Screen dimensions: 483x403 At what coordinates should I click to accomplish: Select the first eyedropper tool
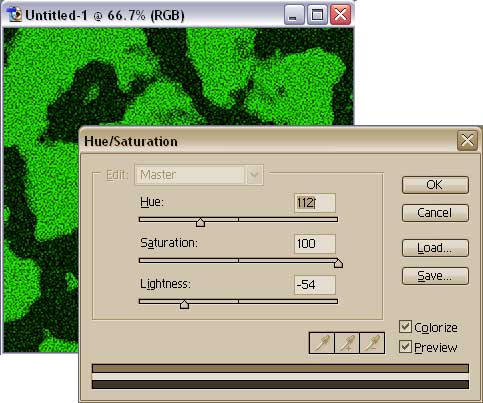(322, 343)
